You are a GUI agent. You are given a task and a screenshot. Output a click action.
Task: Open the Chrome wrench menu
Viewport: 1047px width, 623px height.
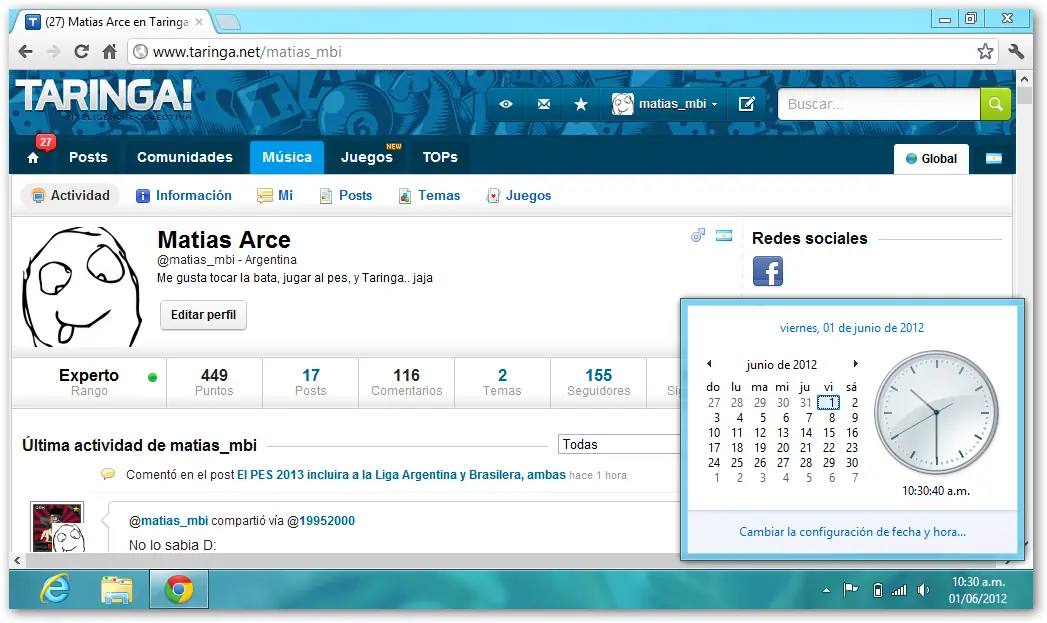1016,51
